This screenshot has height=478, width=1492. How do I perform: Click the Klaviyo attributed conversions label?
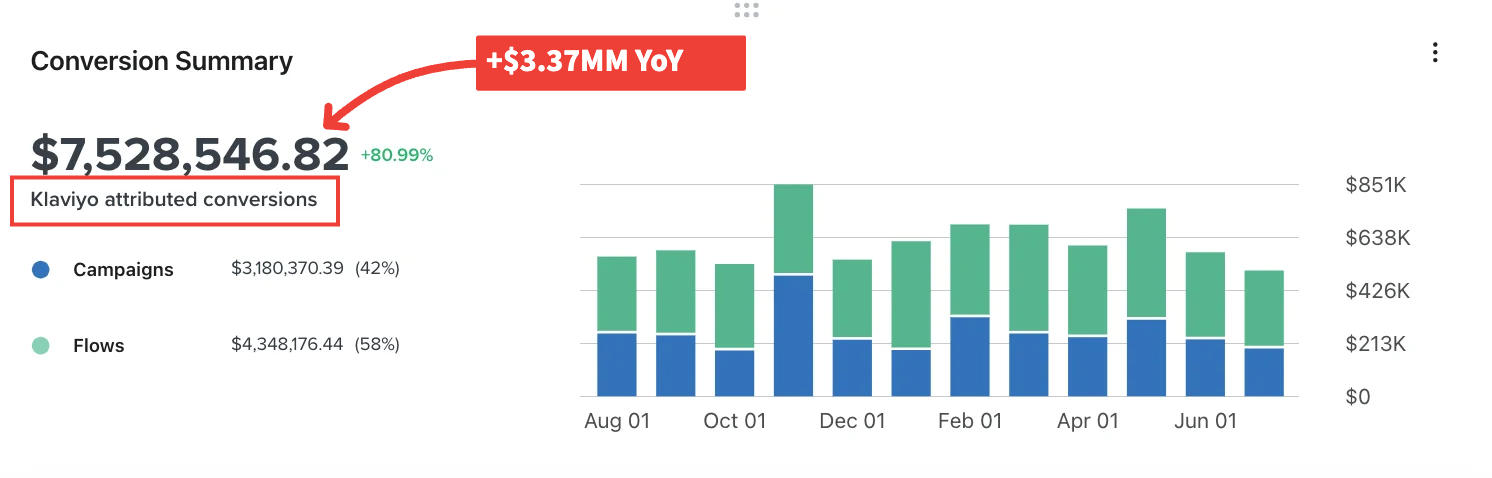174,199
